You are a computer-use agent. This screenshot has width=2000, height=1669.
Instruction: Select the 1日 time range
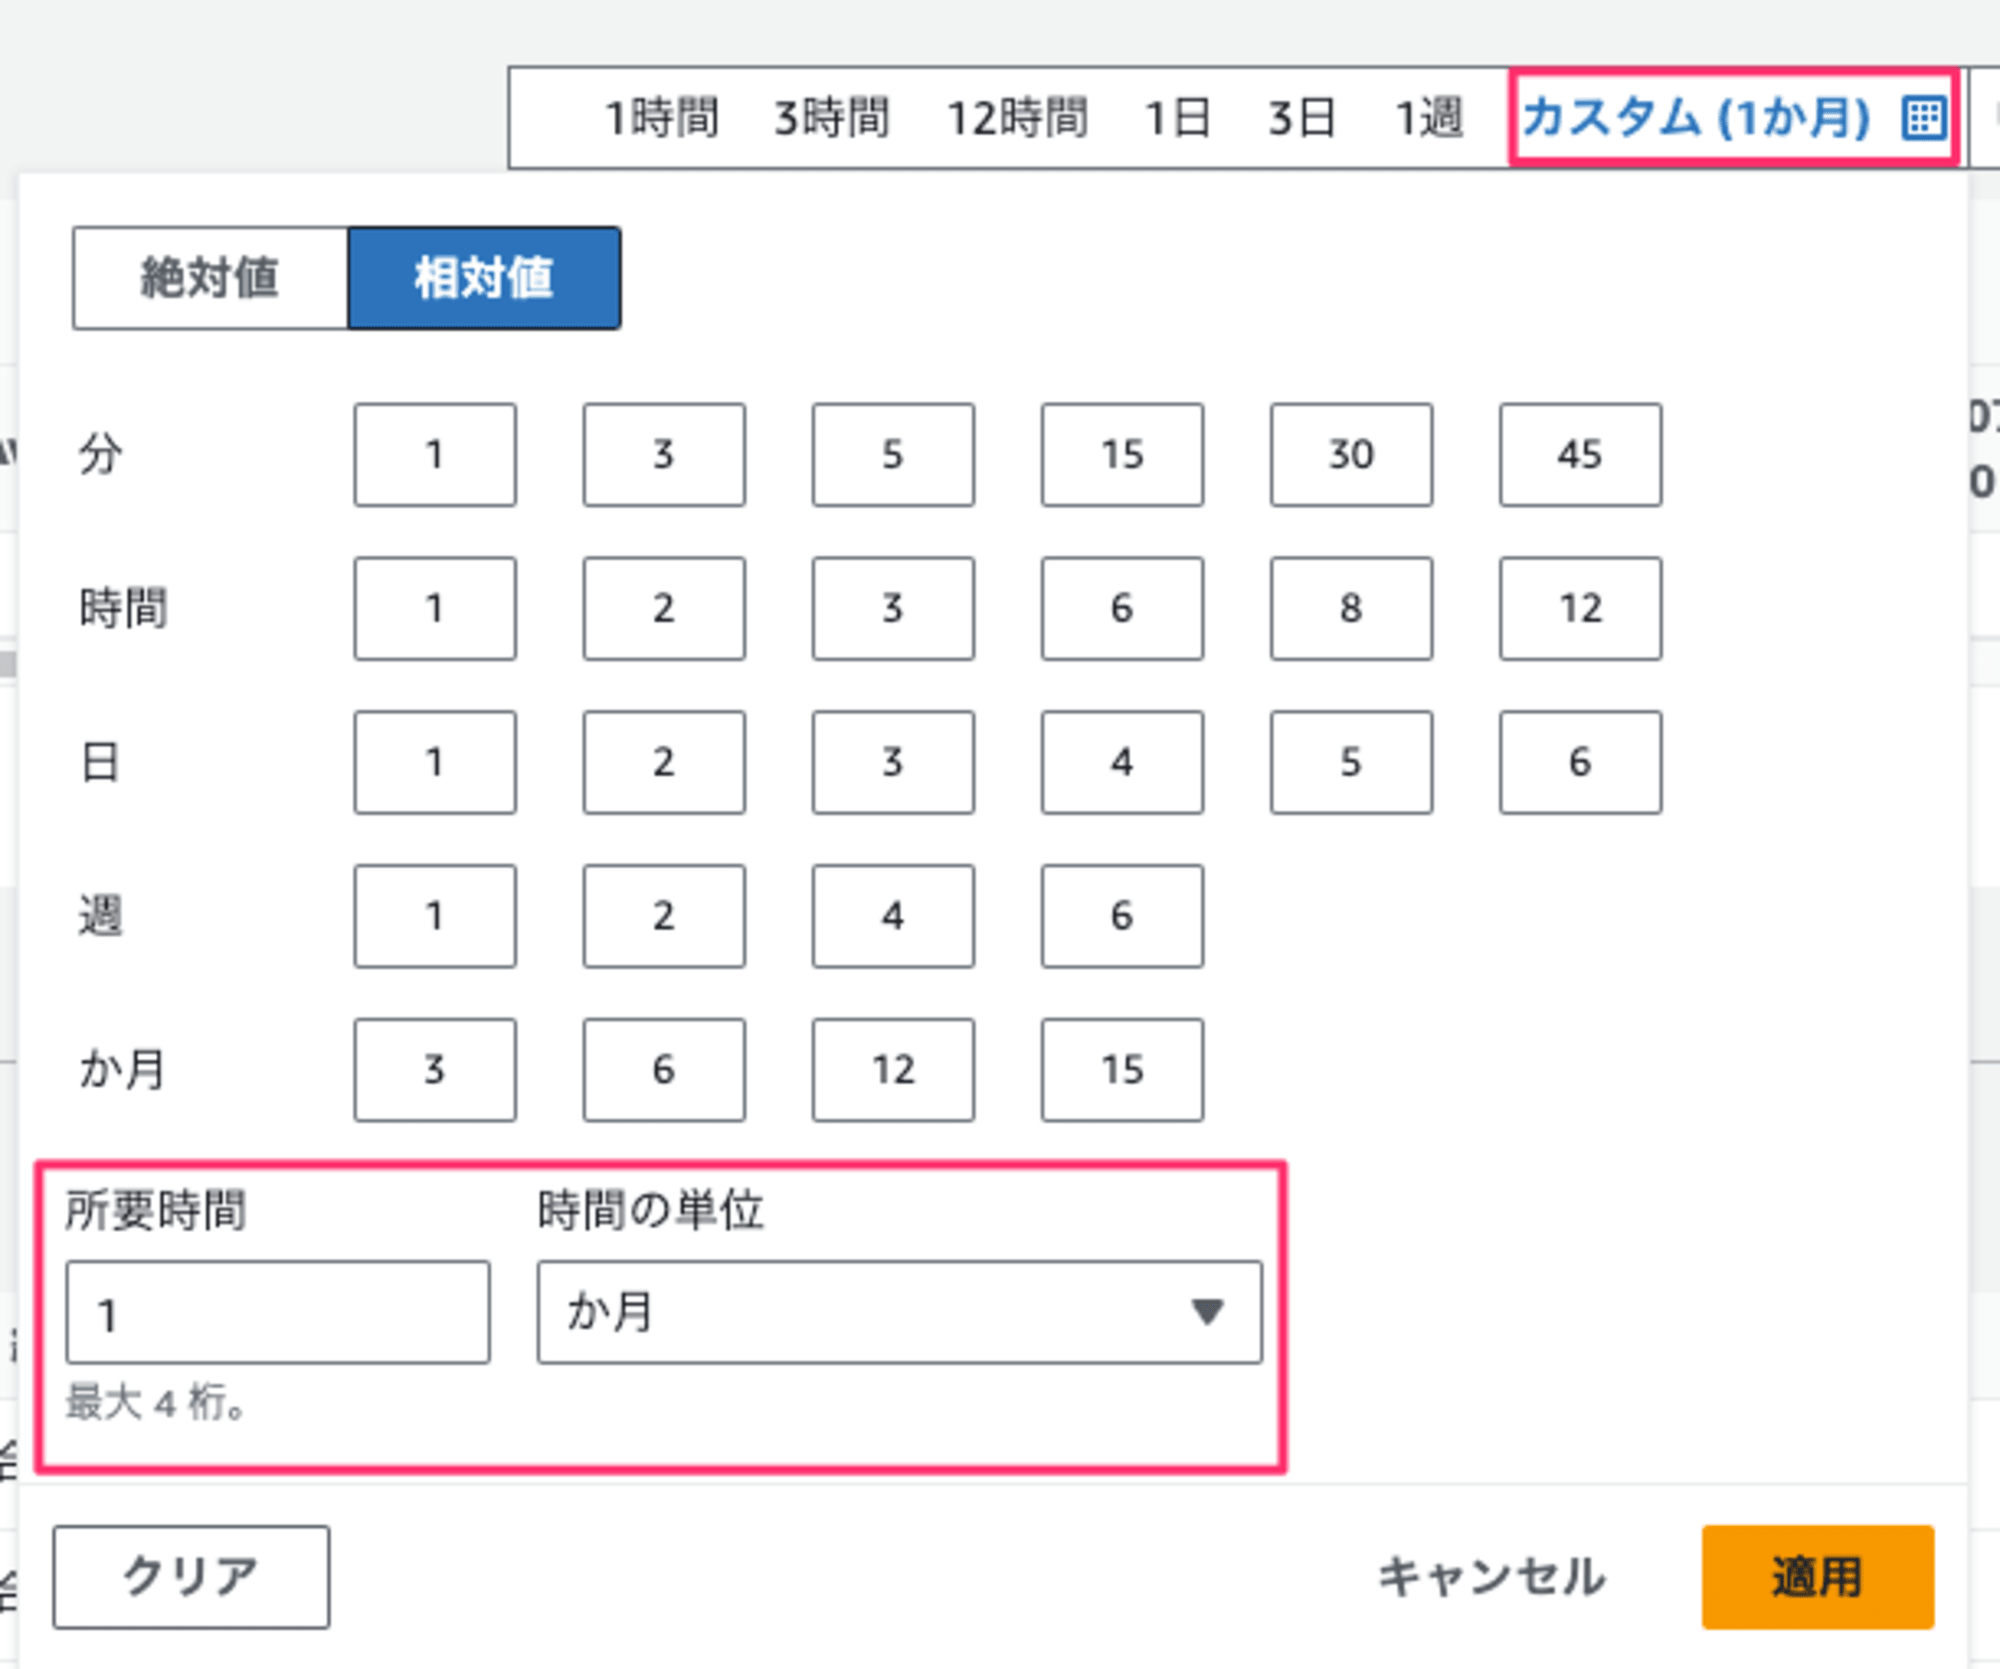(1177, 118)
